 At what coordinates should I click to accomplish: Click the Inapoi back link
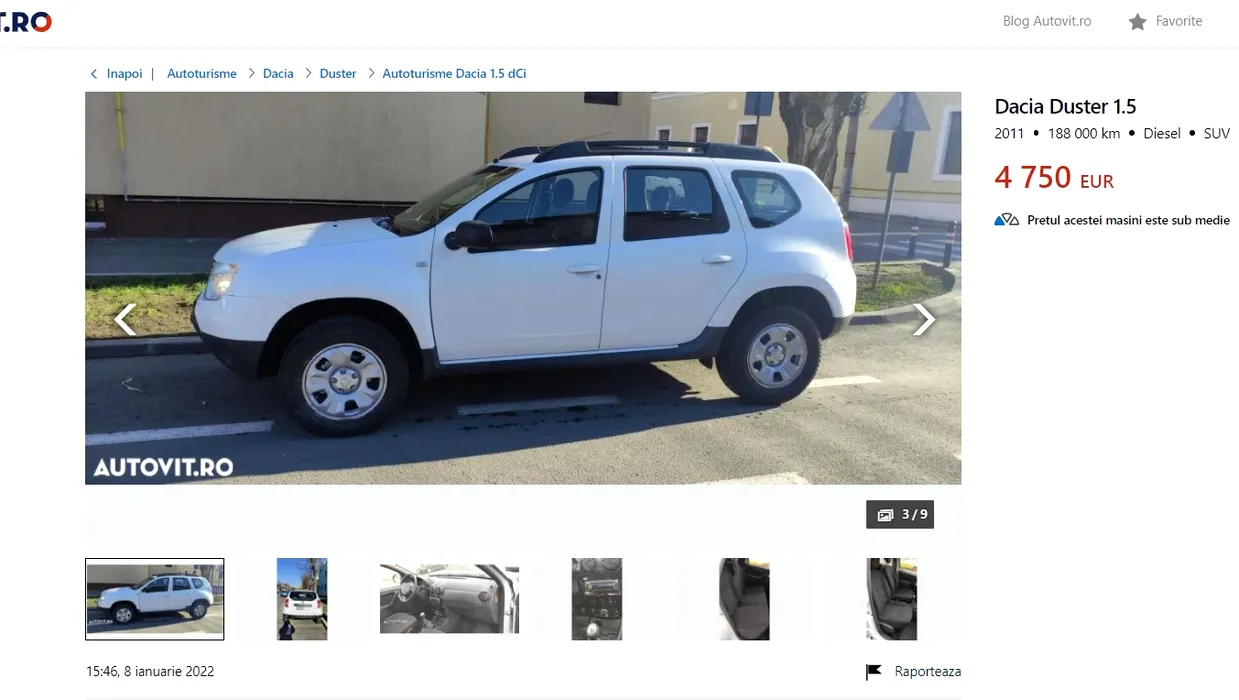click(124, 74)
